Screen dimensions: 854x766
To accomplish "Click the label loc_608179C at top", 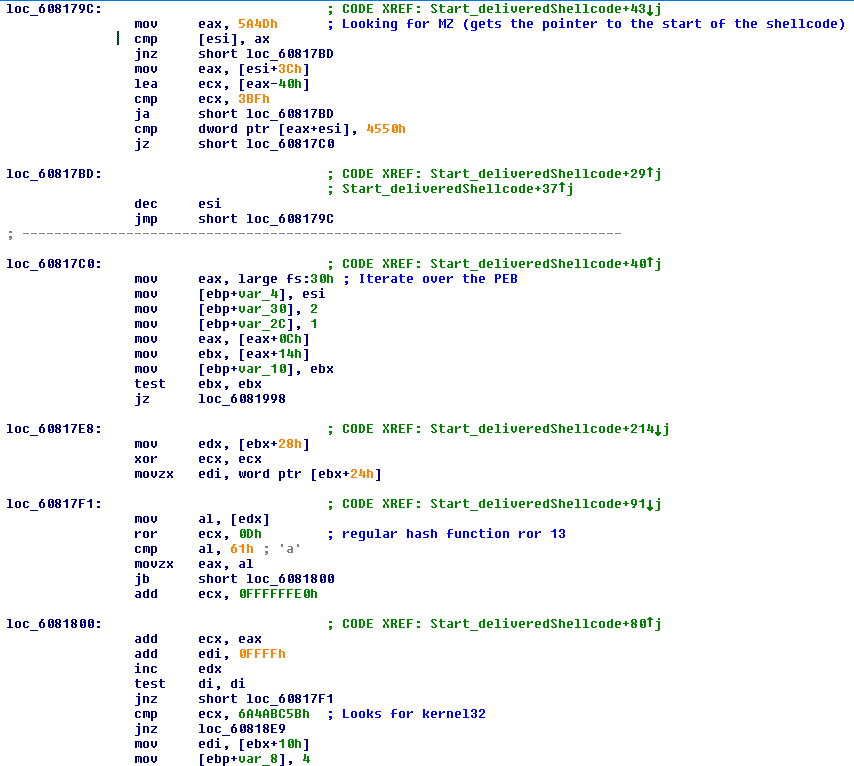I will tap(53, 9).
